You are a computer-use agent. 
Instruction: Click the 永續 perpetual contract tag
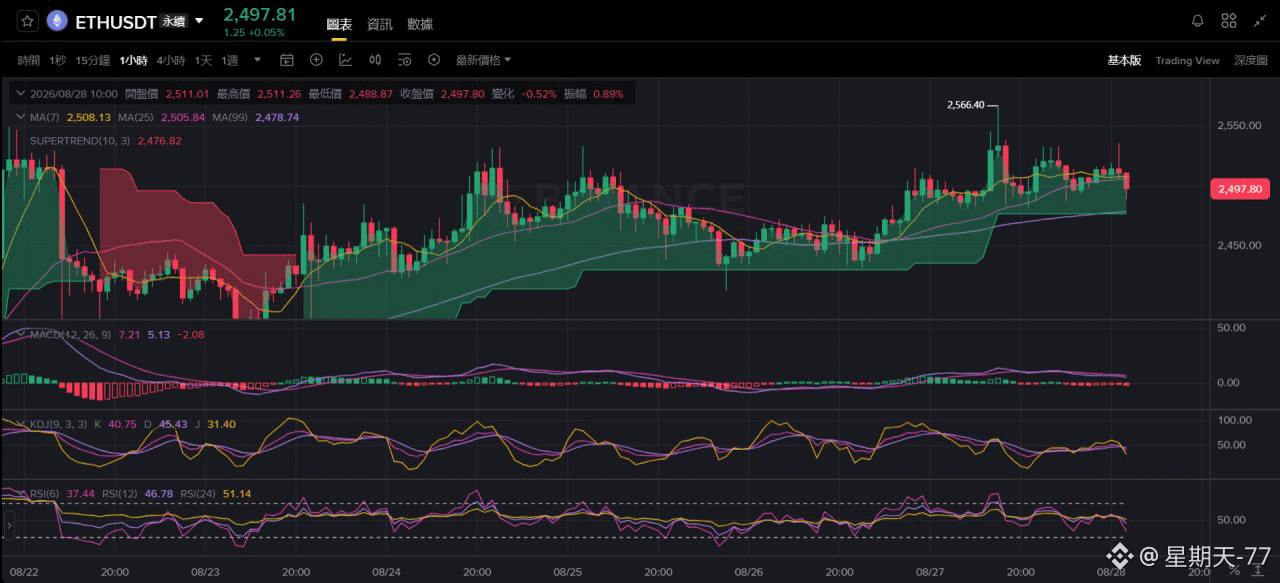click(174, 21)
